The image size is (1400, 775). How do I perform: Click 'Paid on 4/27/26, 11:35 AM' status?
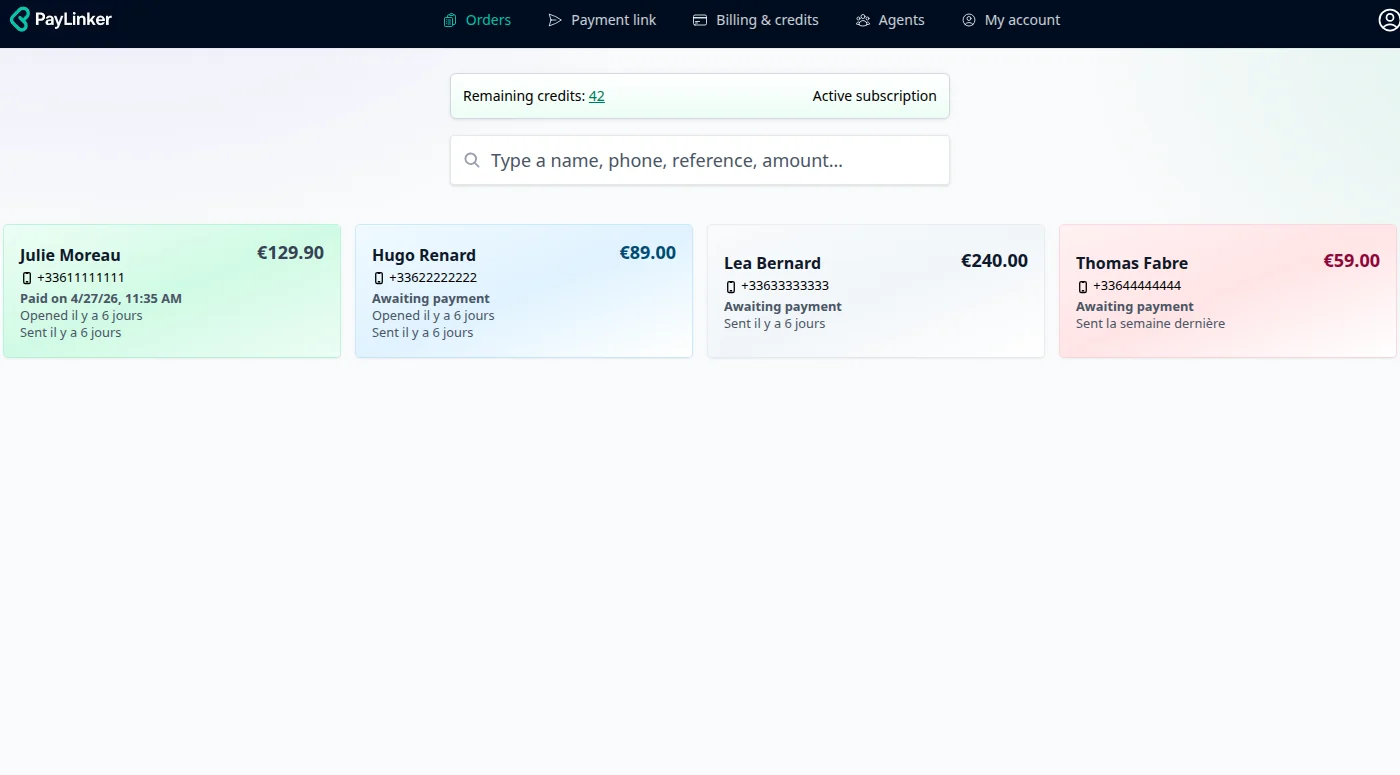101,299
